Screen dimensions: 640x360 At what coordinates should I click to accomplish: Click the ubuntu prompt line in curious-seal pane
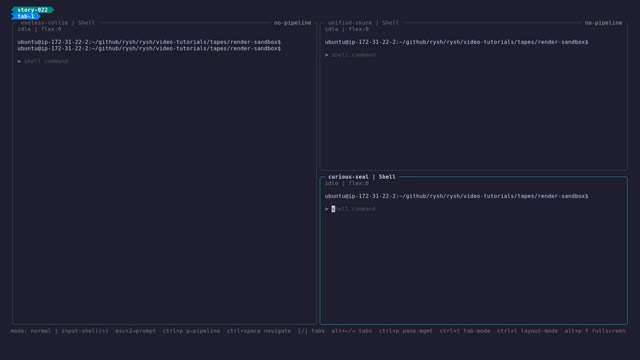(456, 196)
